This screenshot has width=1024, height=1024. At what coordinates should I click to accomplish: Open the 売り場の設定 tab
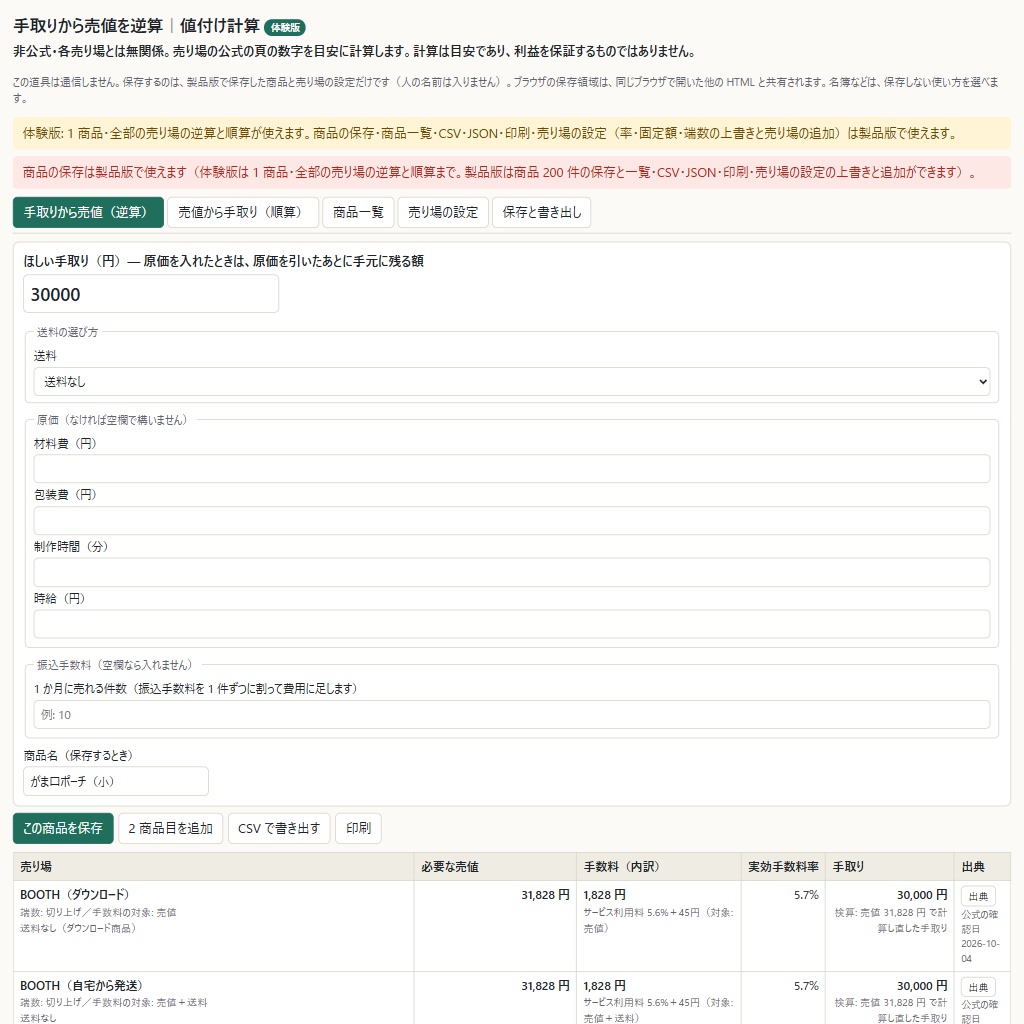point(443,212)
